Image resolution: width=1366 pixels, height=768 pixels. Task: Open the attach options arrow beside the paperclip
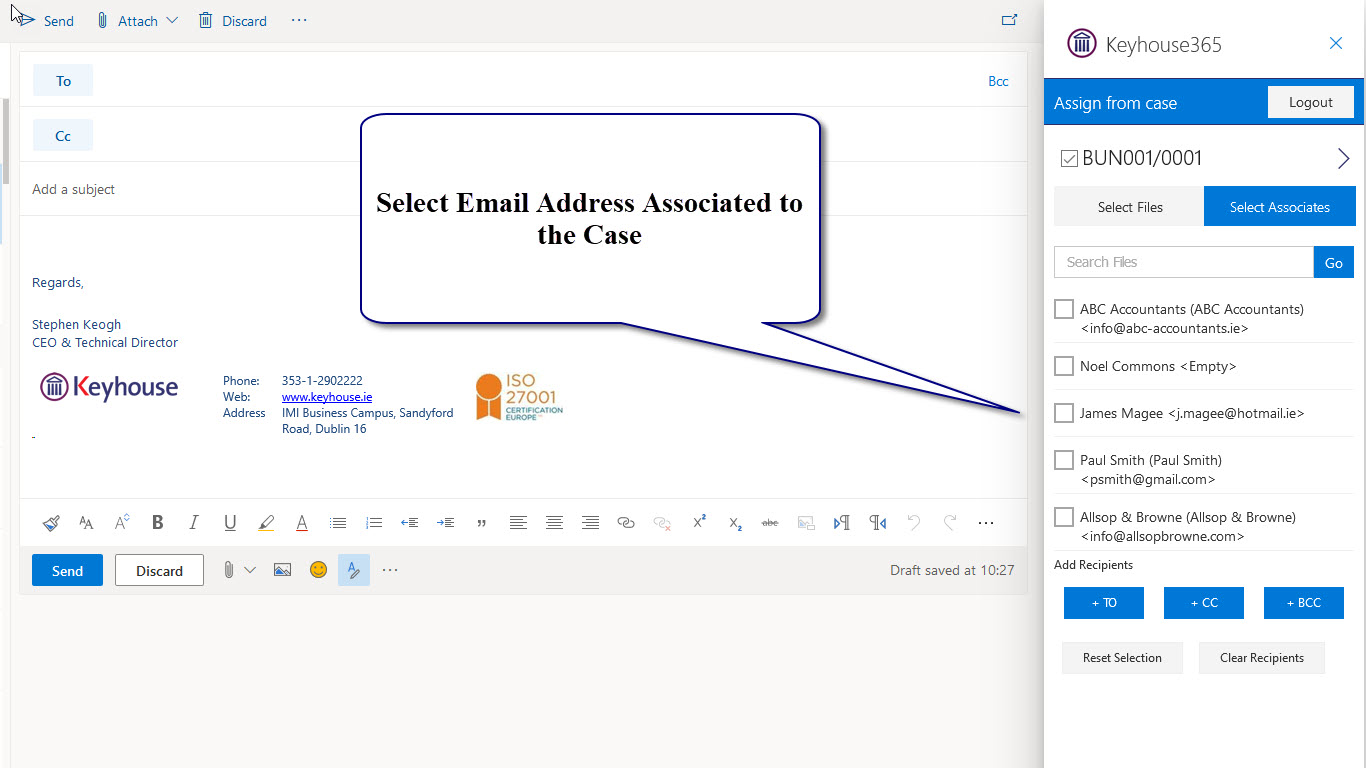(250, 570)
